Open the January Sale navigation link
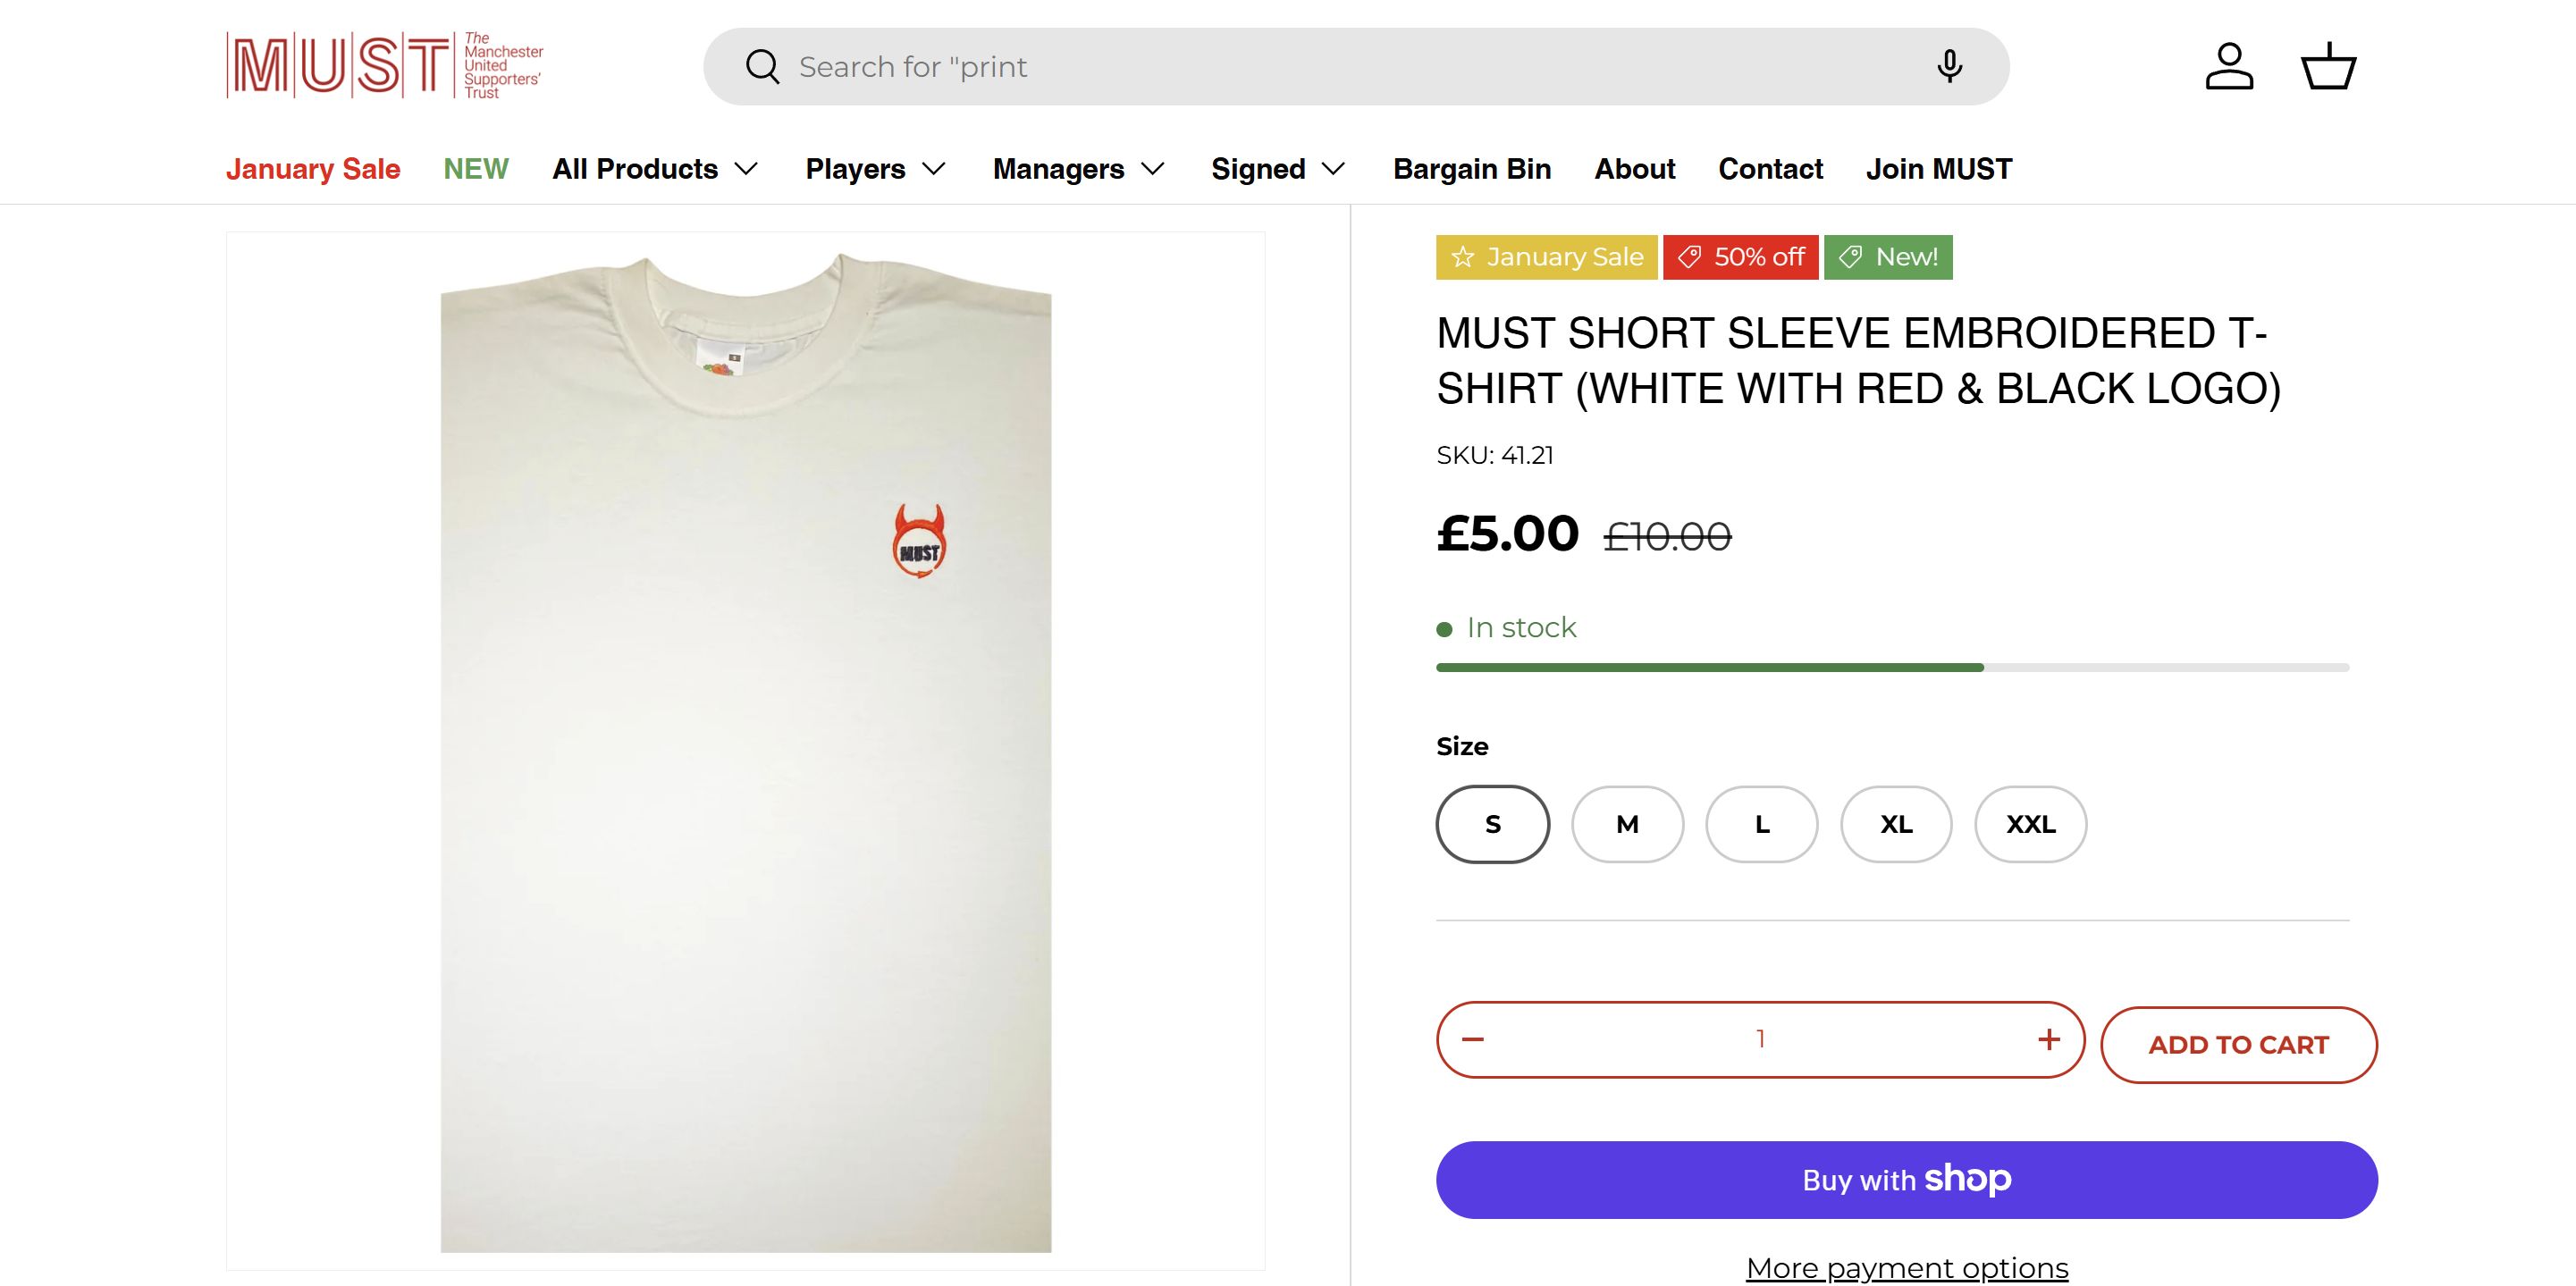 tap(313, 169)
